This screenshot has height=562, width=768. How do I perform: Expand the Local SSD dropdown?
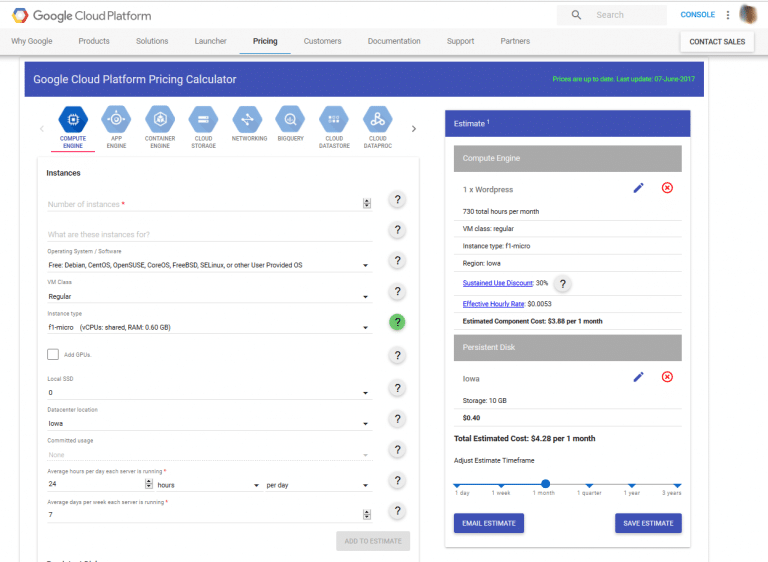coord(210,392)
